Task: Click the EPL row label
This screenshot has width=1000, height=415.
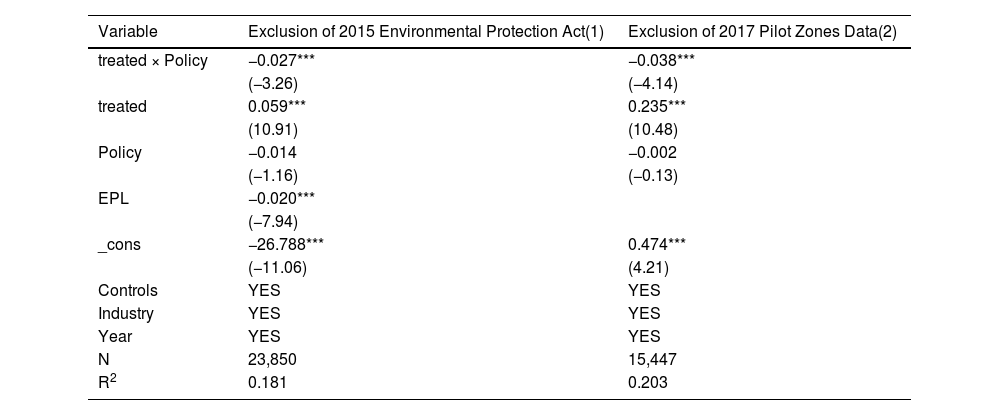Action: click(x=114, y=199)
